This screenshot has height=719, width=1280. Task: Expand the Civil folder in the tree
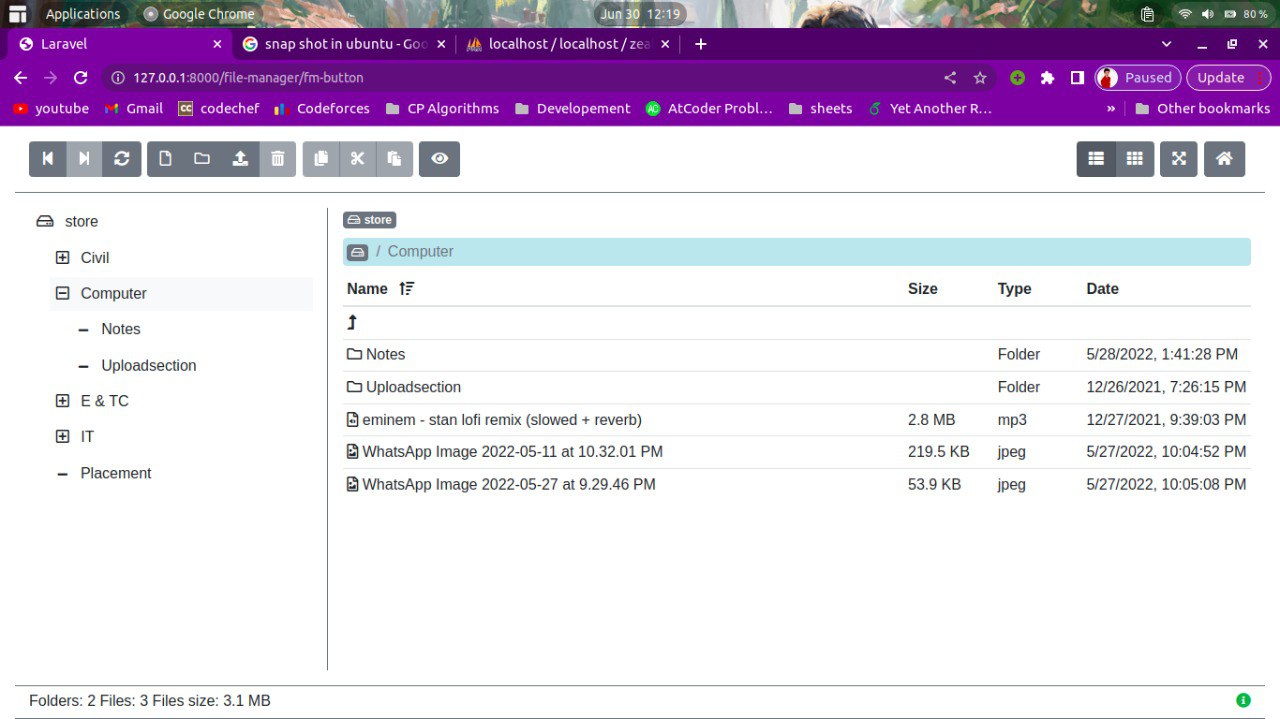click(x=62, y=257)
